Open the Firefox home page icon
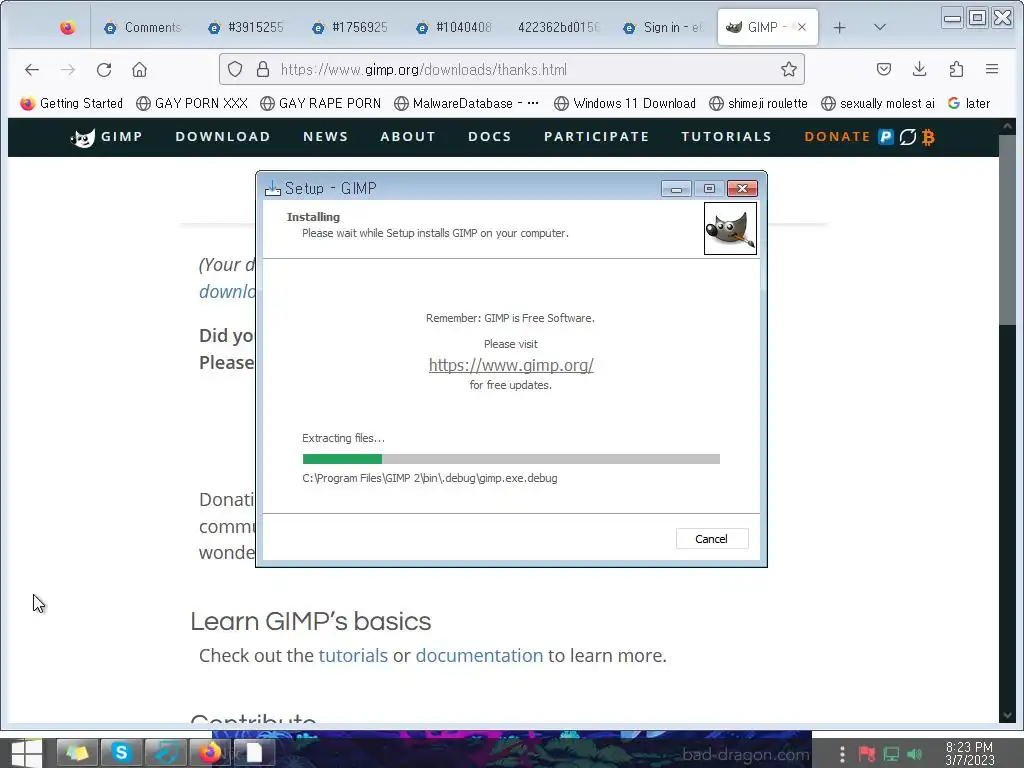Image resolution: width=1024 pixels, height=768 pixels. point(139,69)
